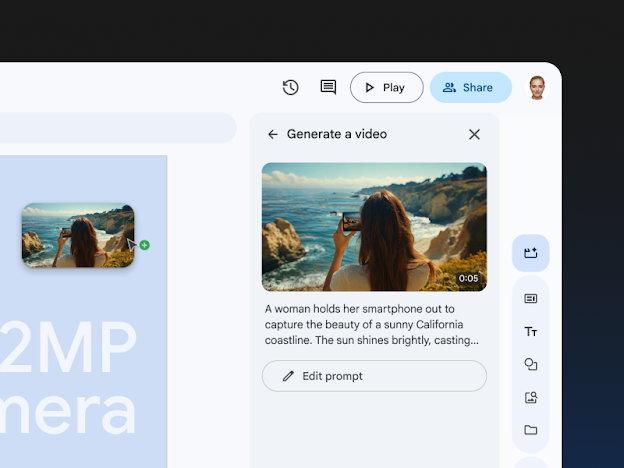Select the "2MP" heading text on slide
The width and height of the screenshot is (624, 468).
click(70, 348)
